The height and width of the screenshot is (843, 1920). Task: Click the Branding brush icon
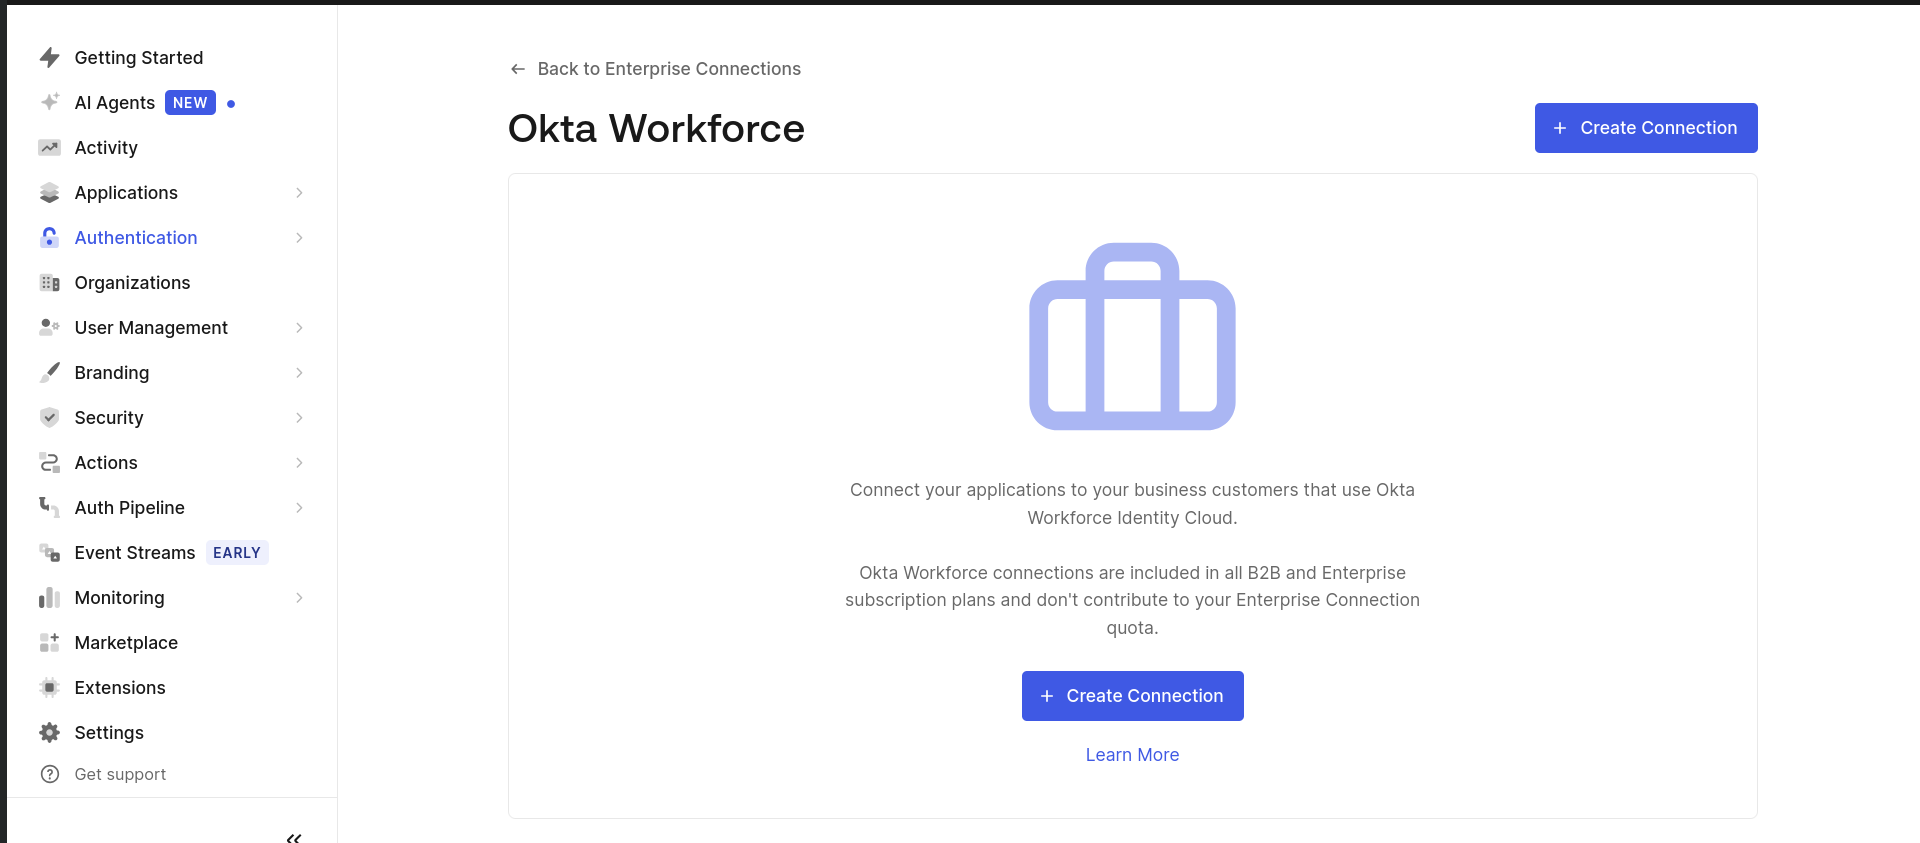tap(49, 373)
